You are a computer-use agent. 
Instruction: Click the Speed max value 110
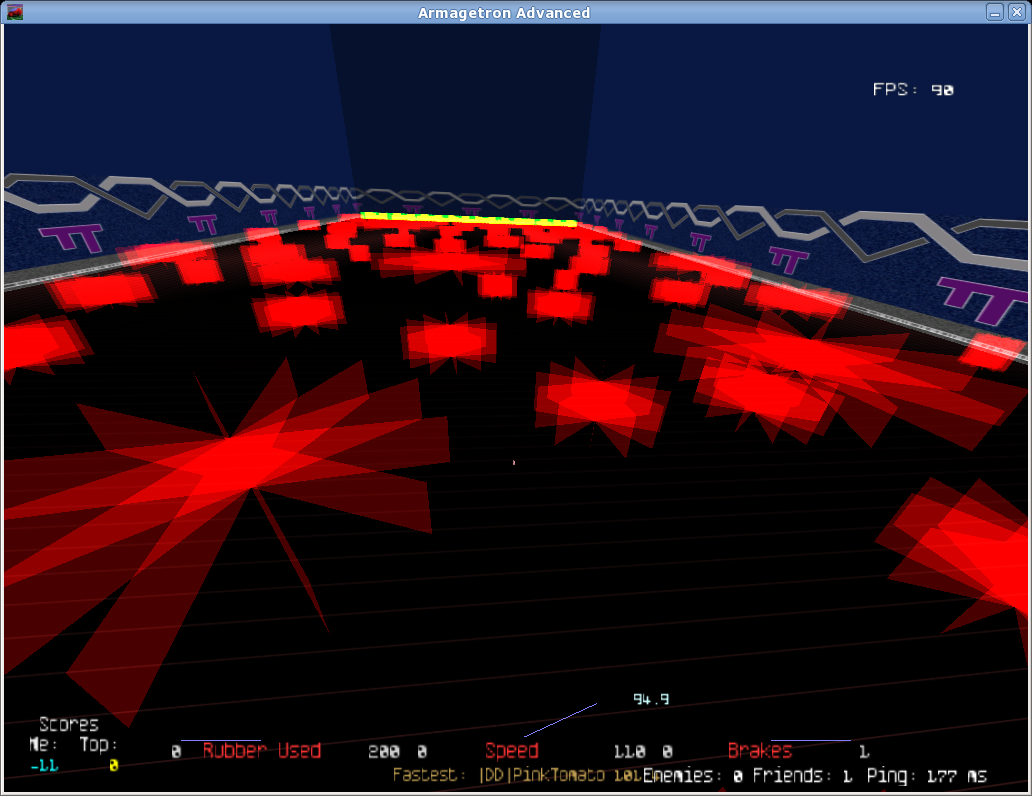[629, 751]
